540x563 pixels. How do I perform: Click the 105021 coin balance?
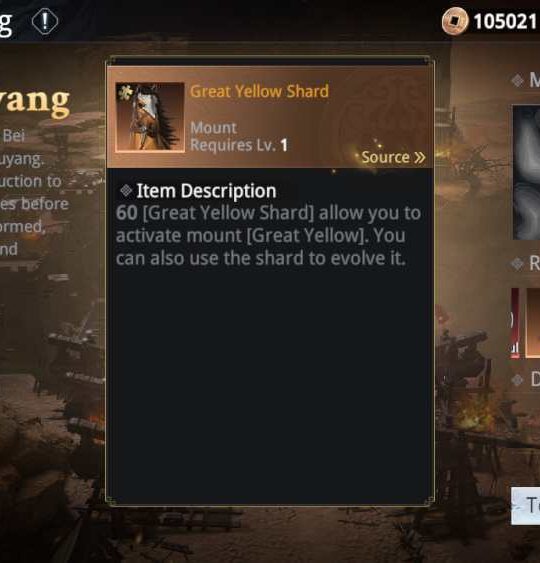pyautogui.click(x=506, y=22)
